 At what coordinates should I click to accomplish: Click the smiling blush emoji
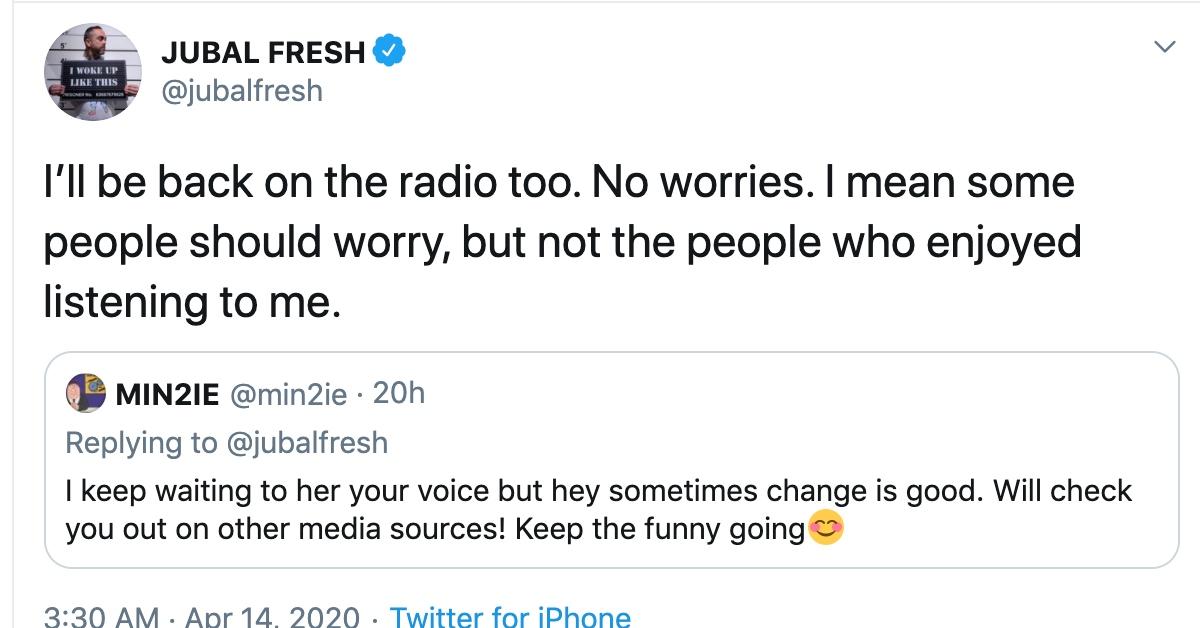click(x=825, y=529)
